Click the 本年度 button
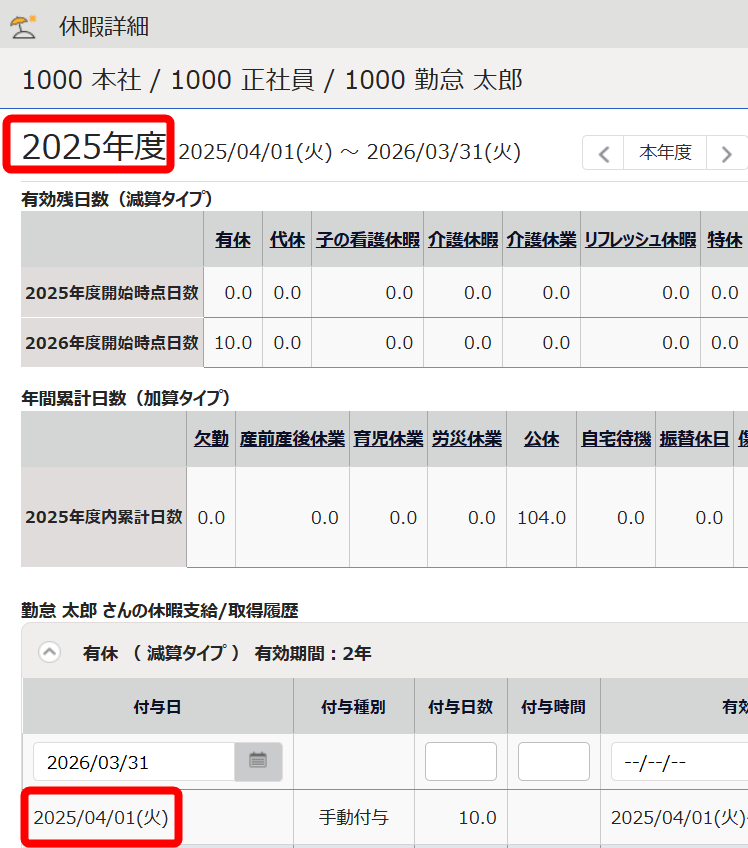 click(665, 153)
